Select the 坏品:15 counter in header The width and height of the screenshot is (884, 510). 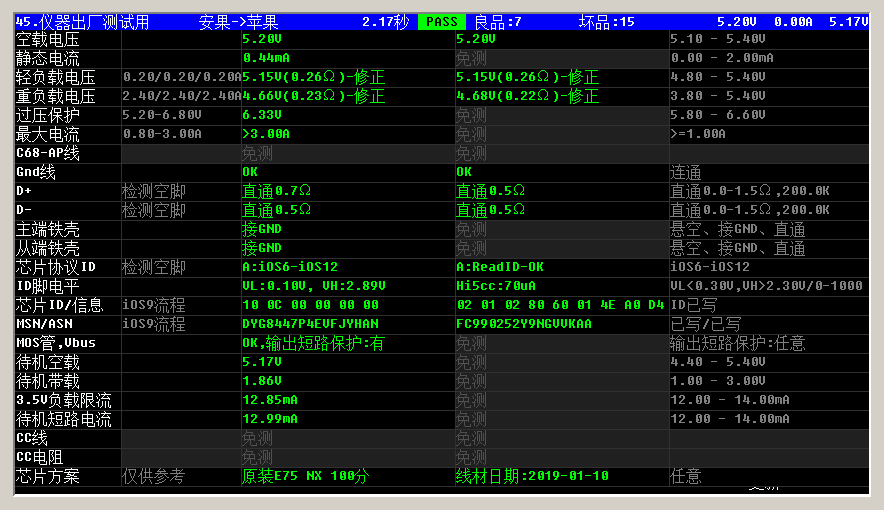[606, 21]
